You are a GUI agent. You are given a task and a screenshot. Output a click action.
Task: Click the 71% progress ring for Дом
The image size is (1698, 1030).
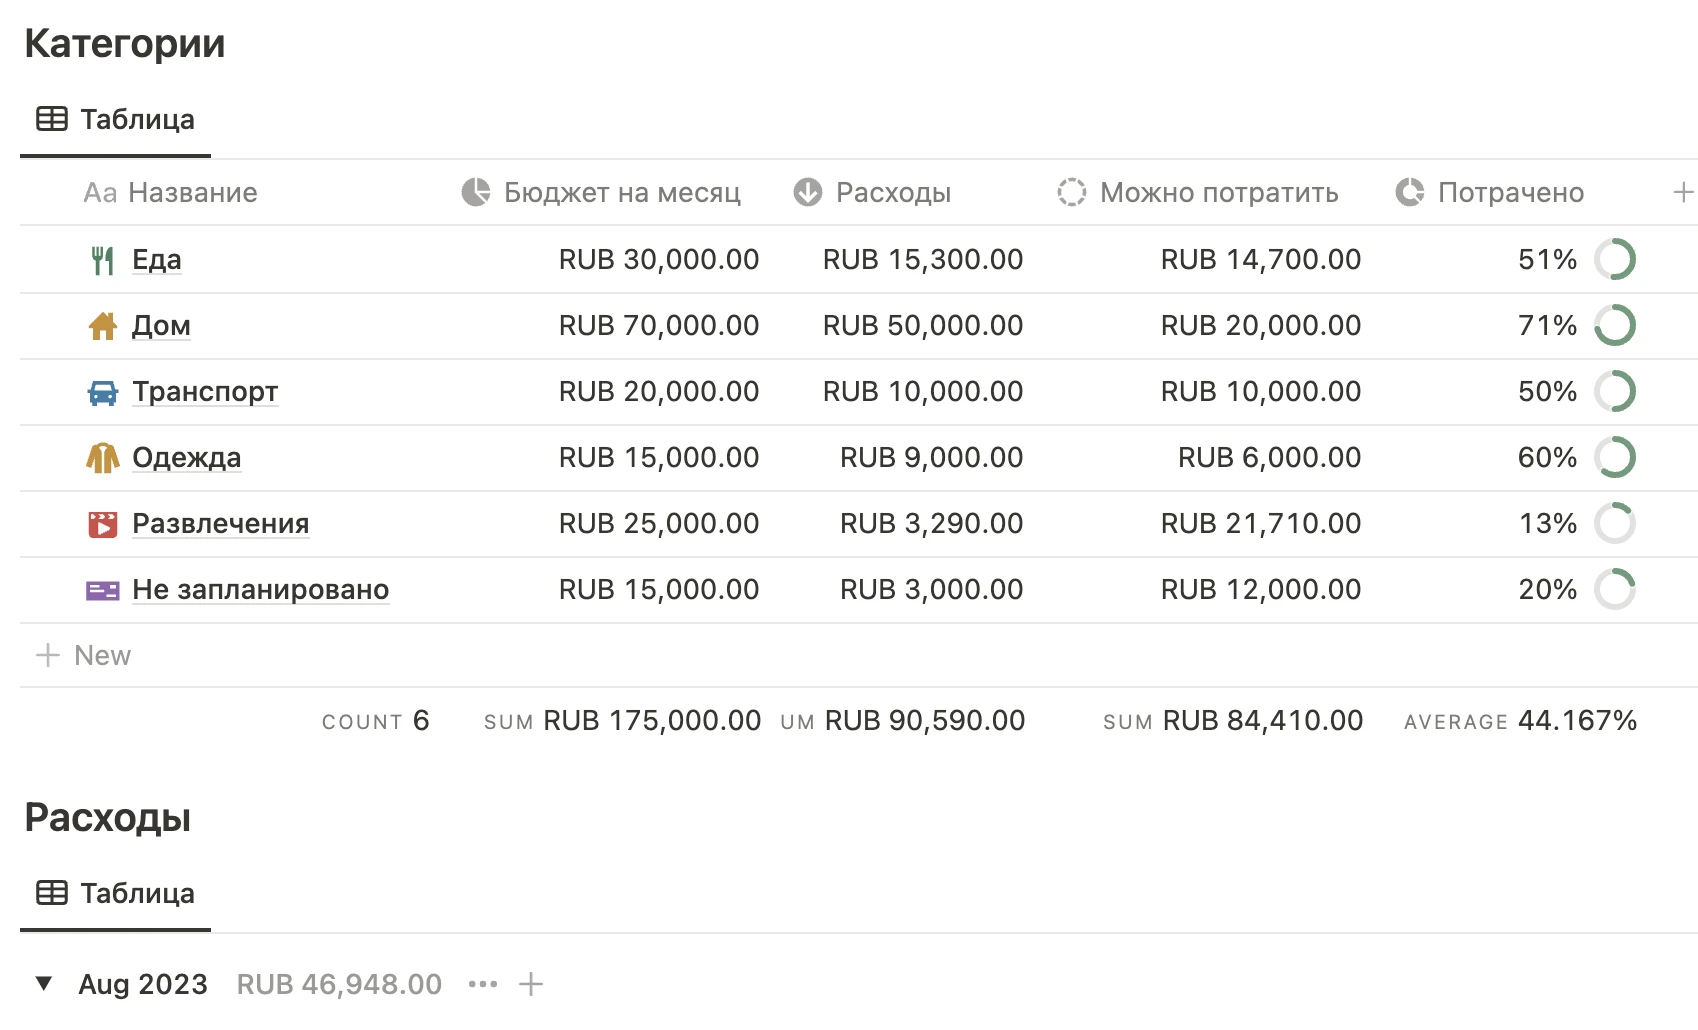(1614, 326)
